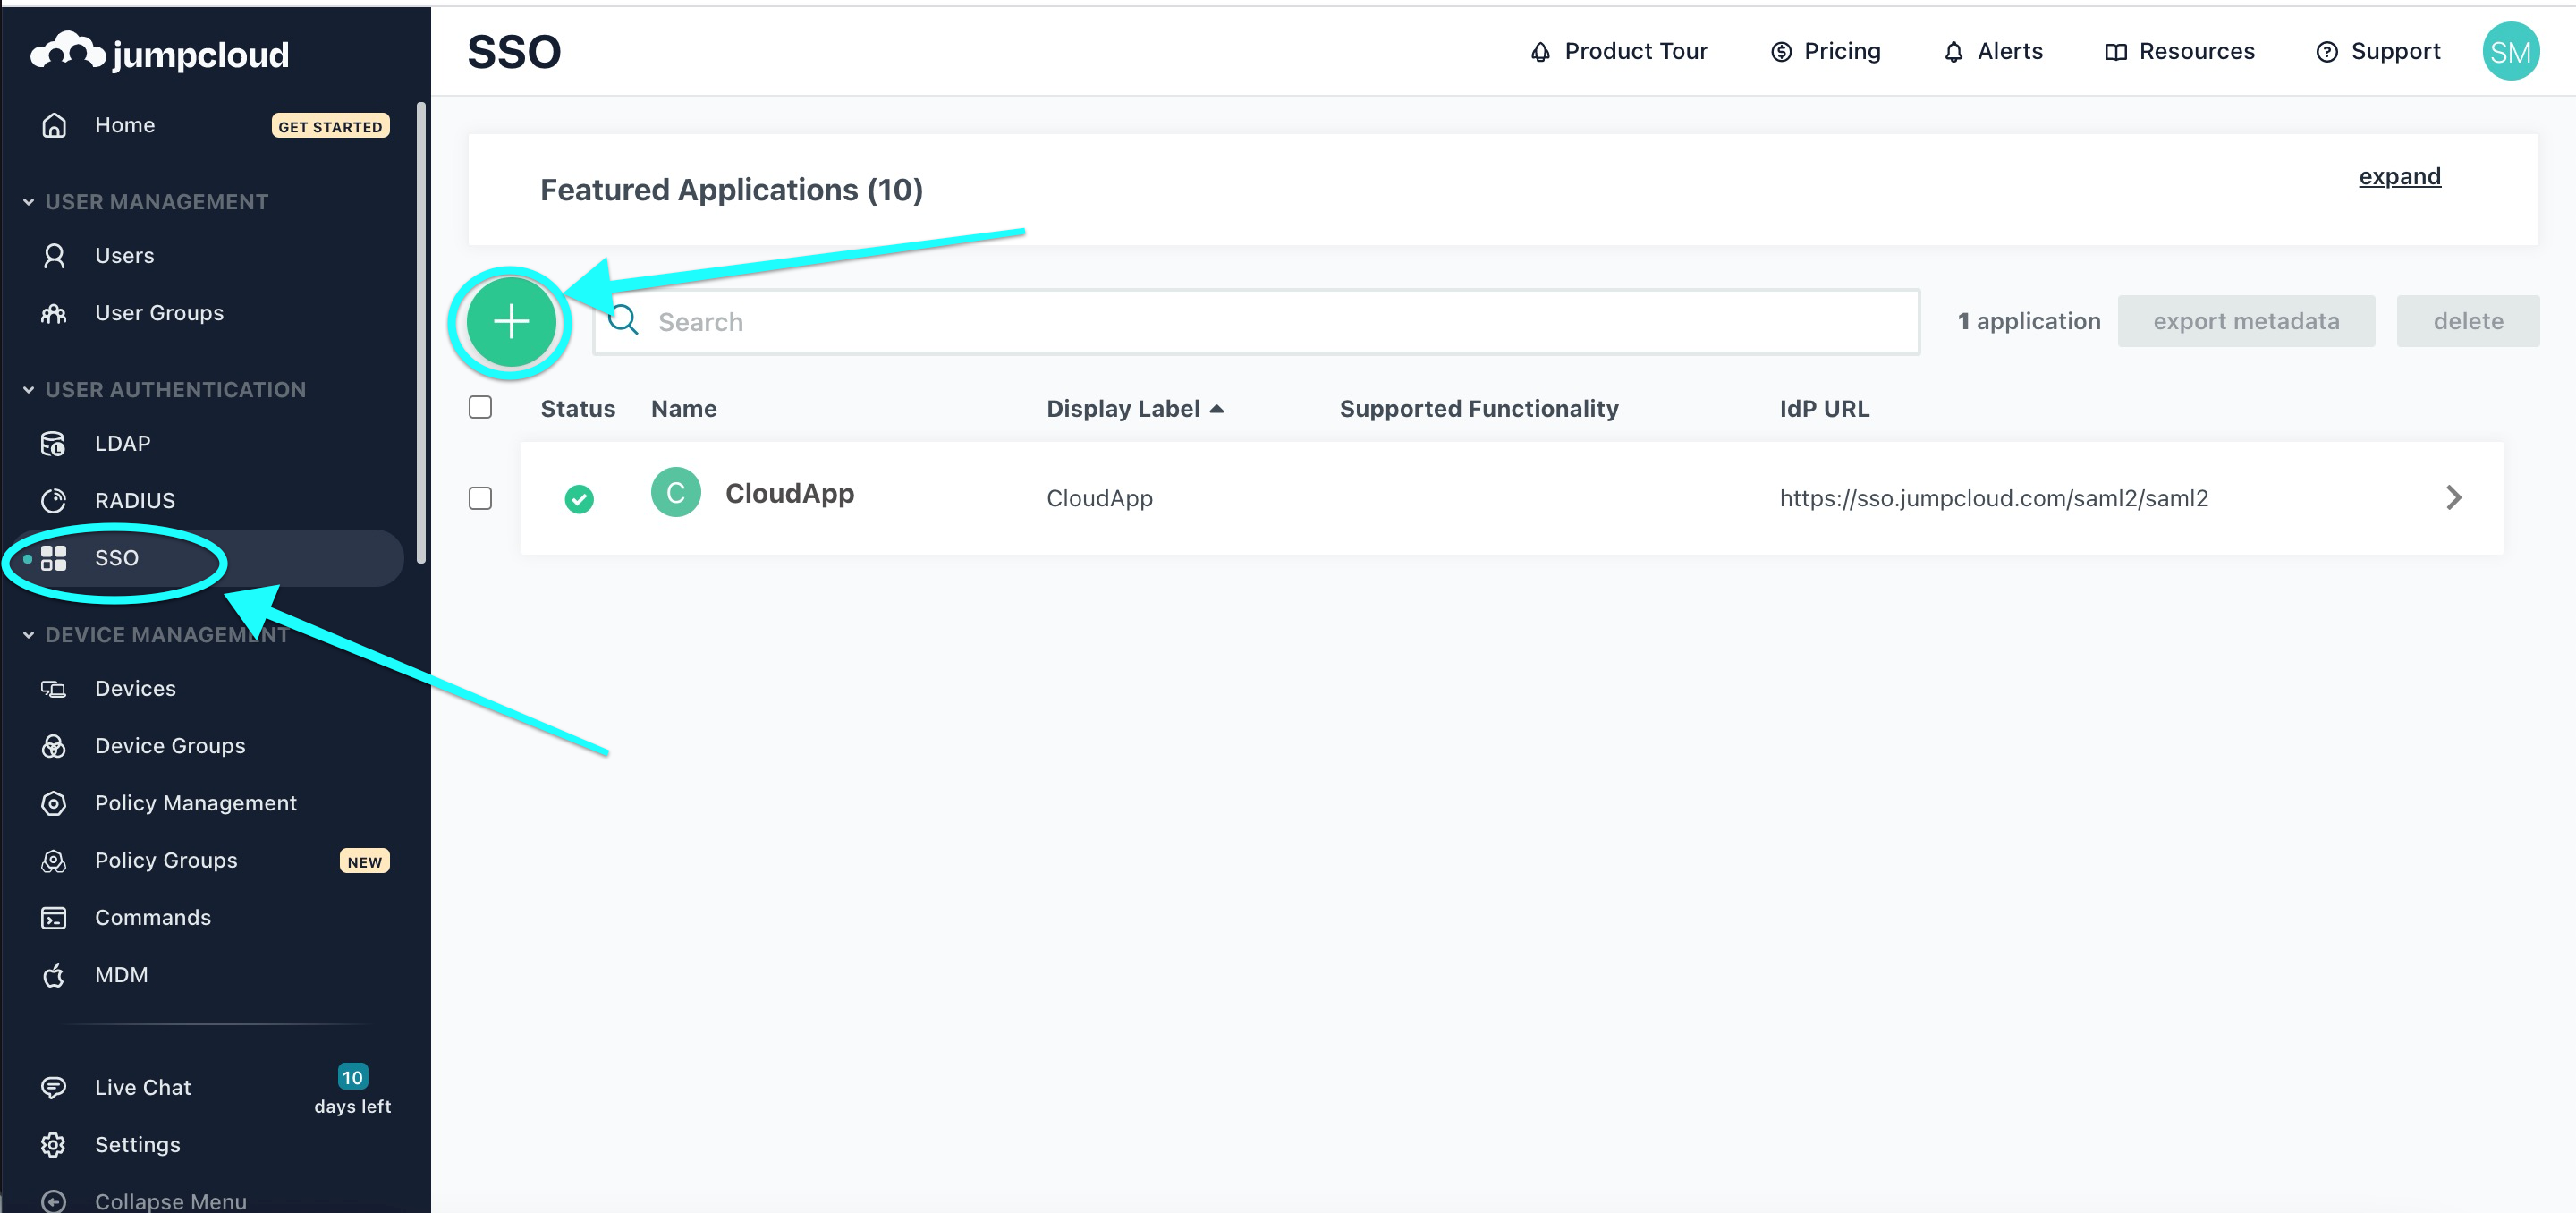Image resolution: width=2576 pixels, height=1213 pixels.
Task: Click the sidebar scrollbar
Action: pyautogui.click(x=422, y=333)
